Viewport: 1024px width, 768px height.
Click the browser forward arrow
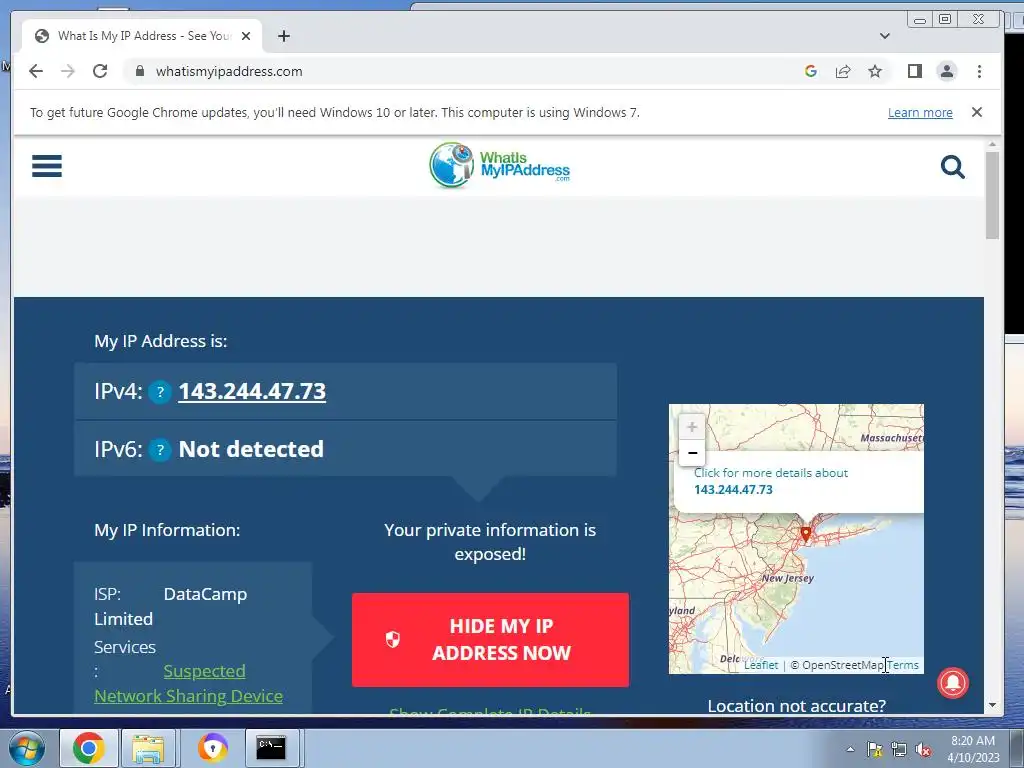(x=67, y=71)
